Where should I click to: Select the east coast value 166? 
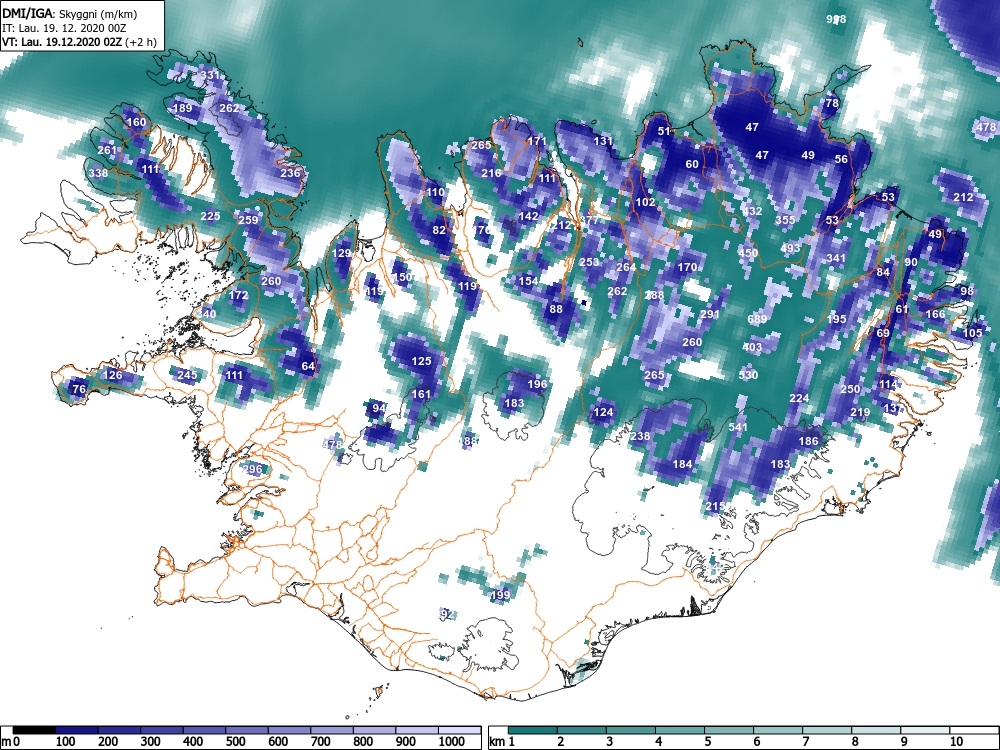935,314
